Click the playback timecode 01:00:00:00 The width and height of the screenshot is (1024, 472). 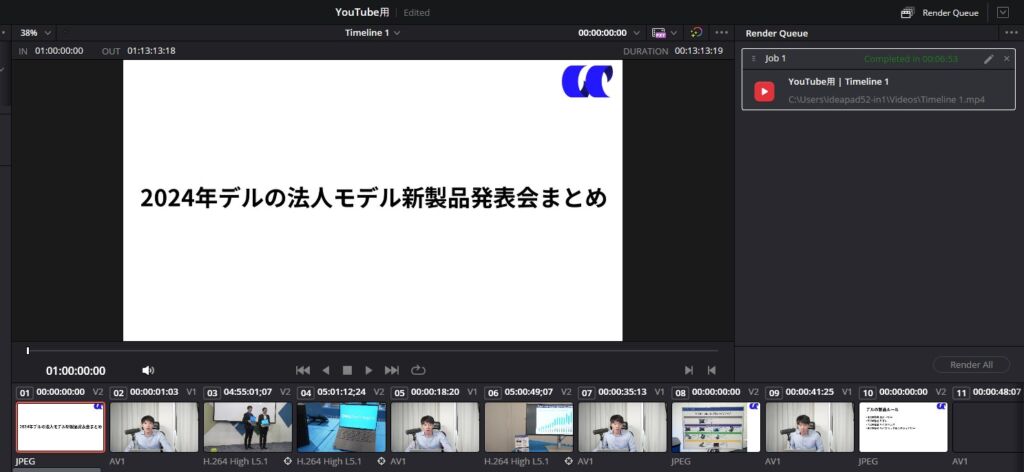click(x=76, y=371)
